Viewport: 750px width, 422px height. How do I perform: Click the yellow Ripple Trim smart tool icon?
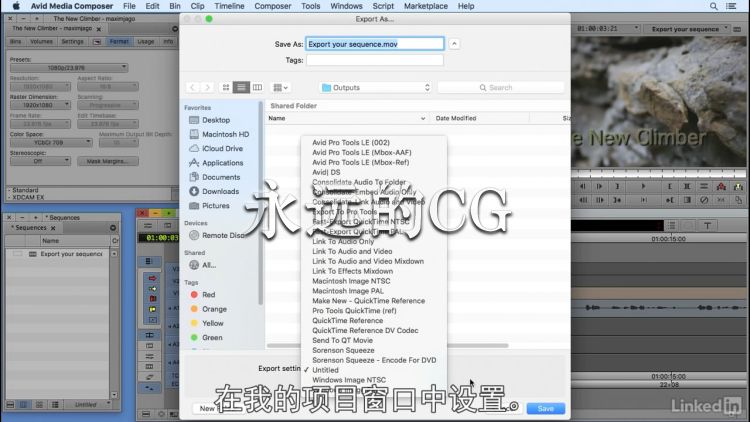click(152, 310)
